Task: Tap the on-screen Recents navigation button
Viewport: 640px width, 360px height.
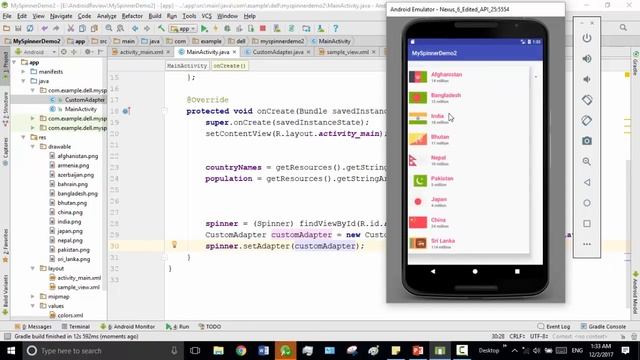Action: click(x=517, y=271)
